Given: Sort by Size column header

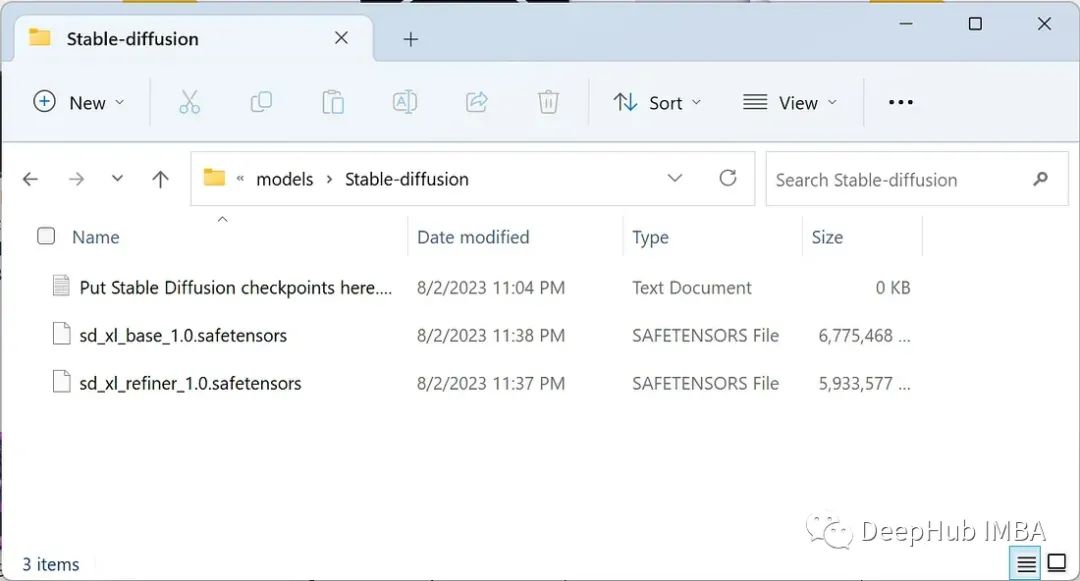Looking at the screenshot, I should click(x=827, y=237).
